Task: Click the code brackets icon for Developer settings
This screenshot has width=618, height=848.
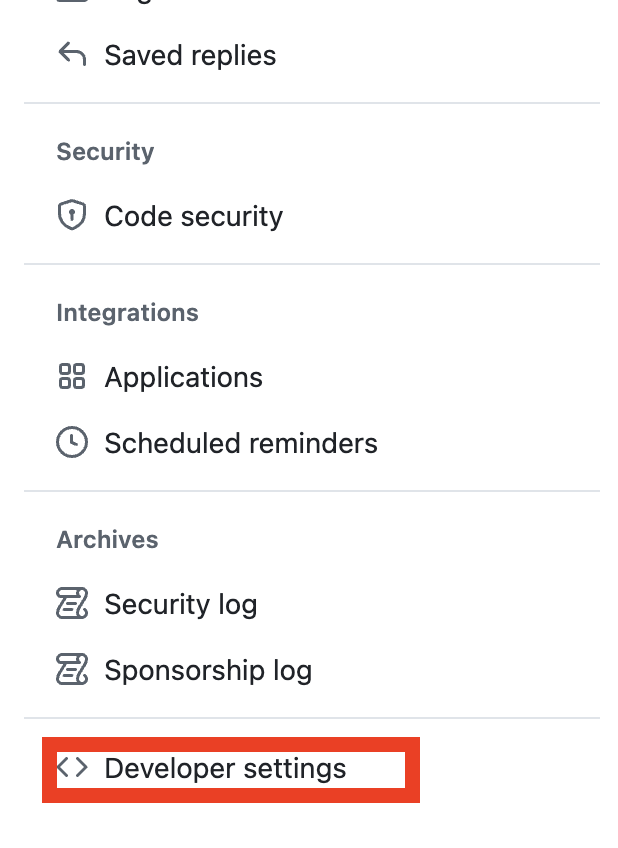Action: click(72, 768)
